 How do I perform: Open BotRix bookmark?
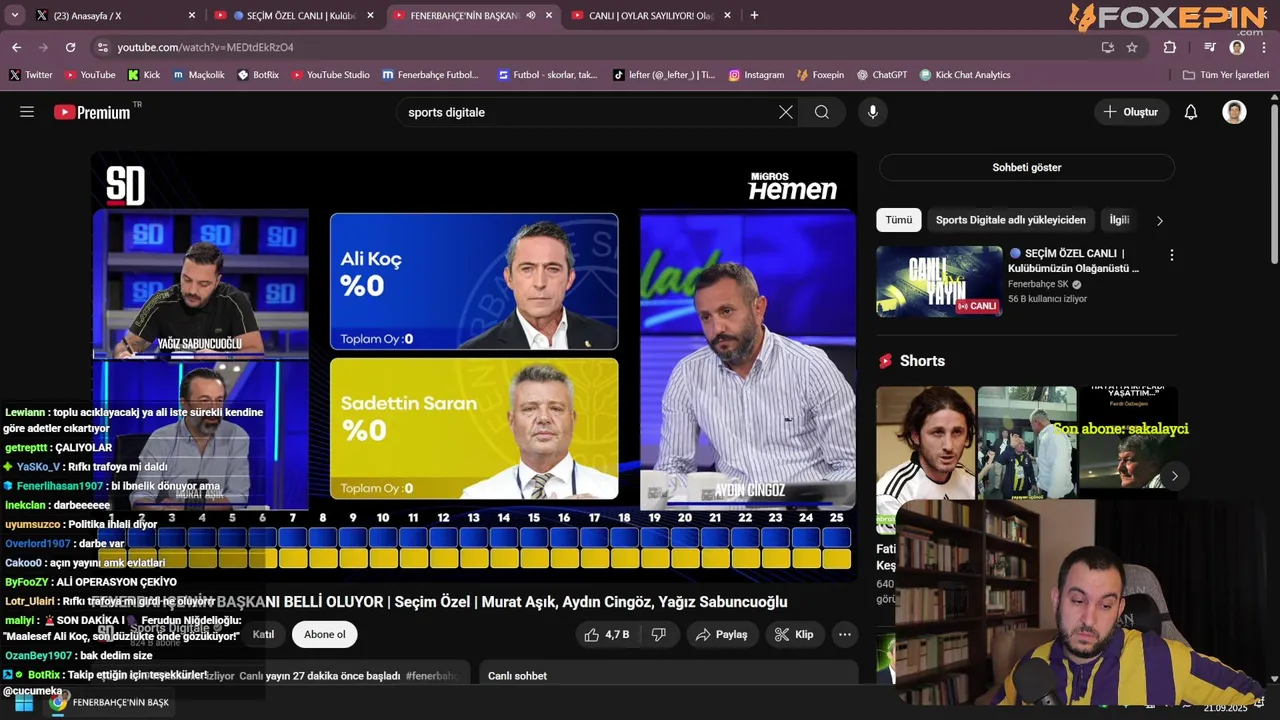coord(258,75)
